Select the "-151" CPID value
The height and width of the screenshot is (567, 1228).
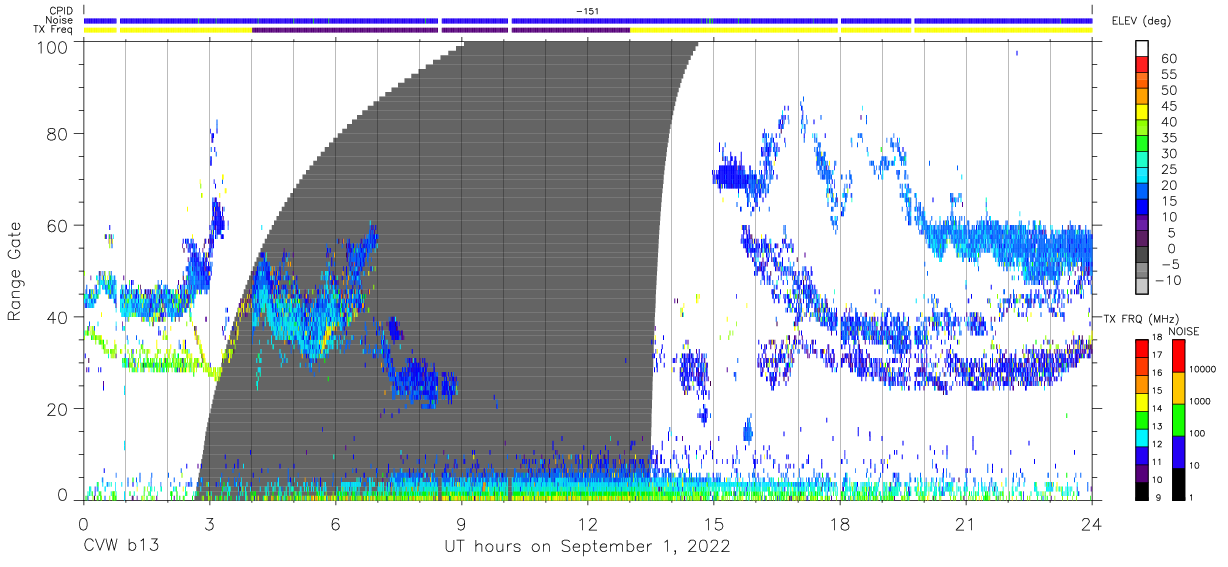pyautogui.click(x=588, y=11)
